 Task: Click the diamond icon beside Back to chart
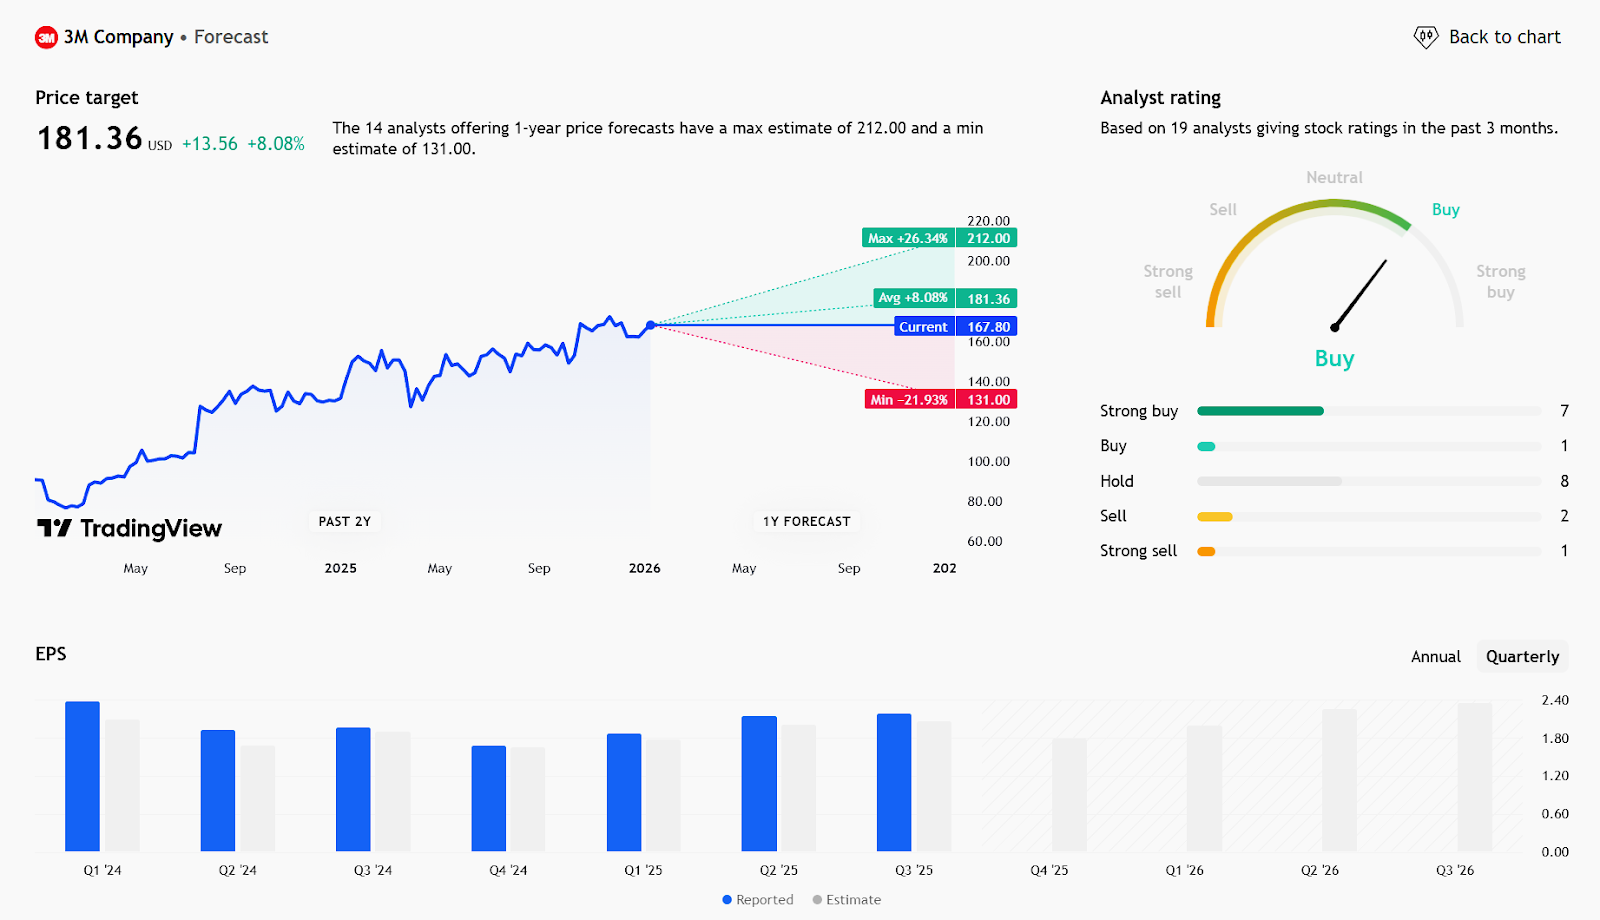(x=1425, y=38)
